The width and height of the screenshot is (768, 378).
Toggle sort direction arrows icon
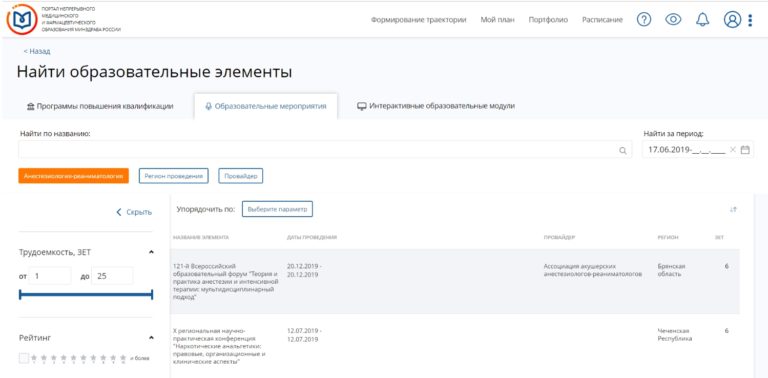pos(733,210)
